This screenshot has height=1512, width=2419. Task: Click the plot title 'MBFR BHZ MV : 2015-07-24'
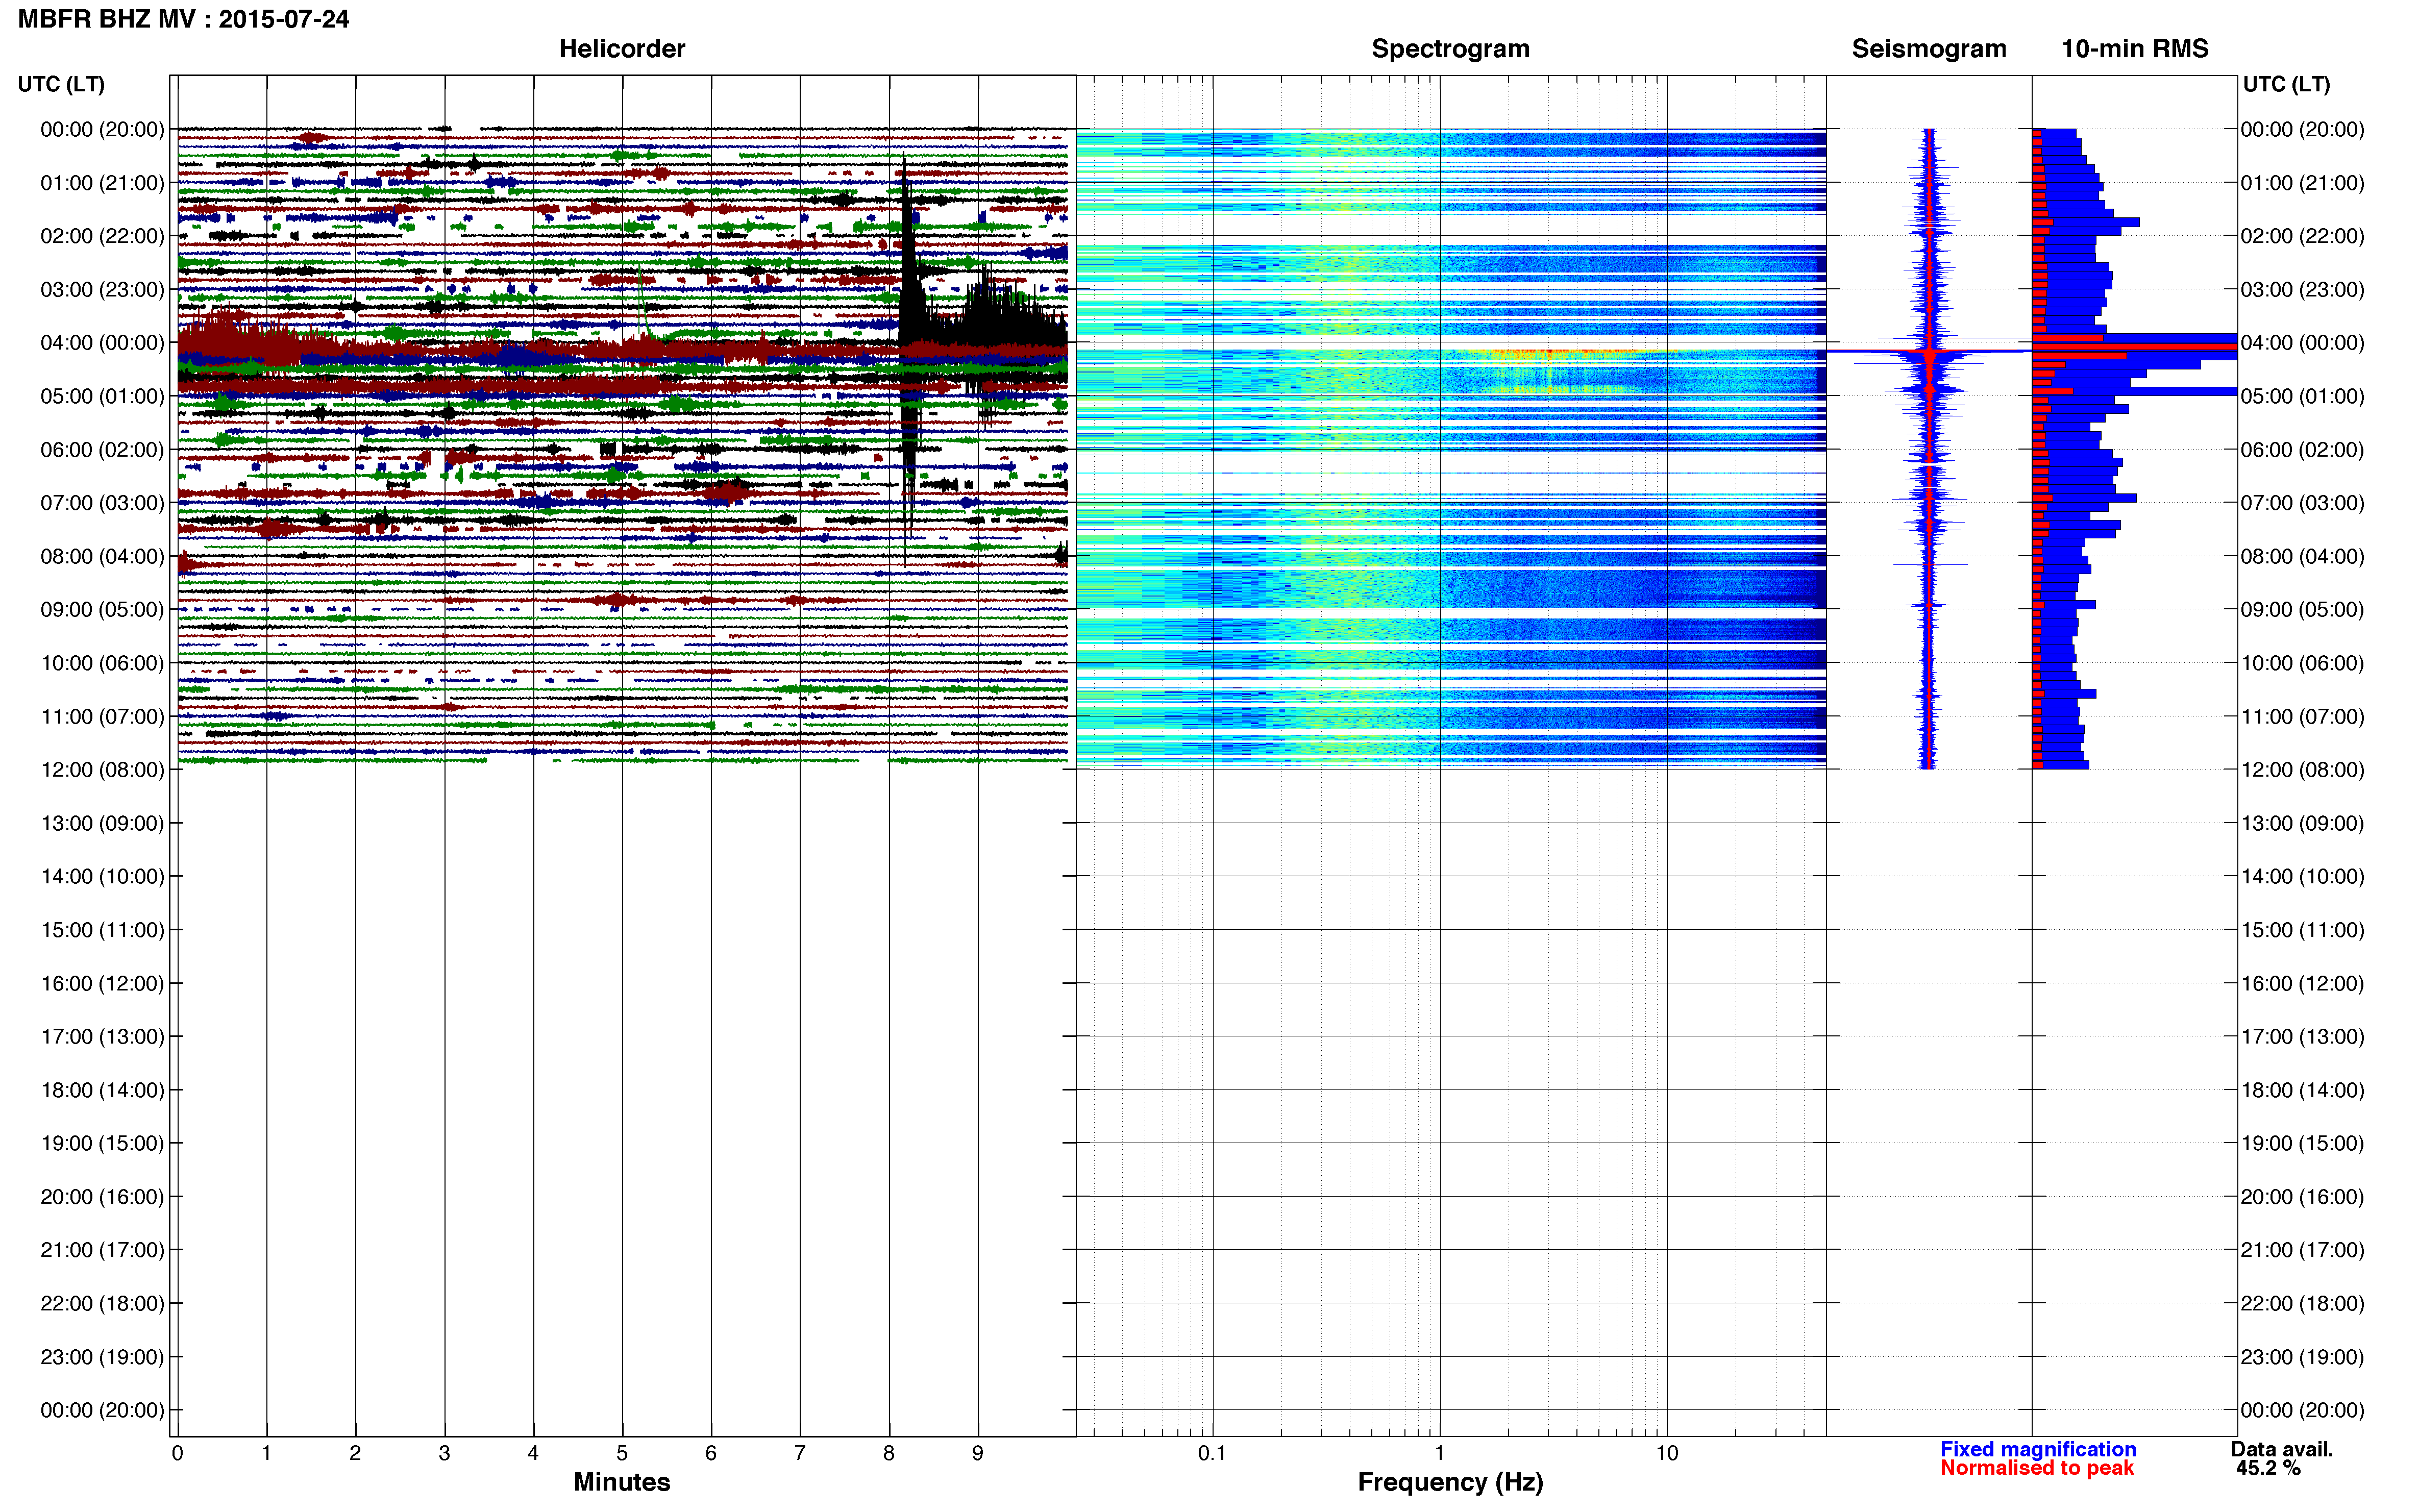(184, 19)
